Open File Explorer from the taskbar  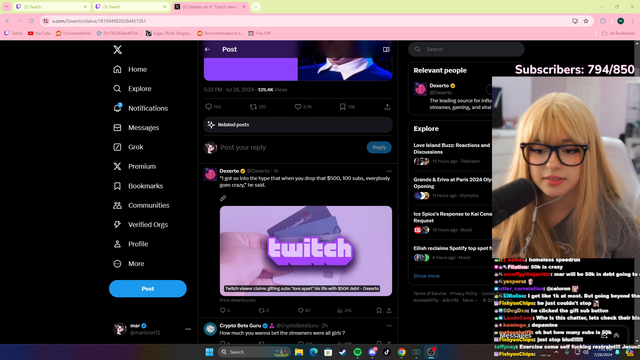(x=299, y=352)
